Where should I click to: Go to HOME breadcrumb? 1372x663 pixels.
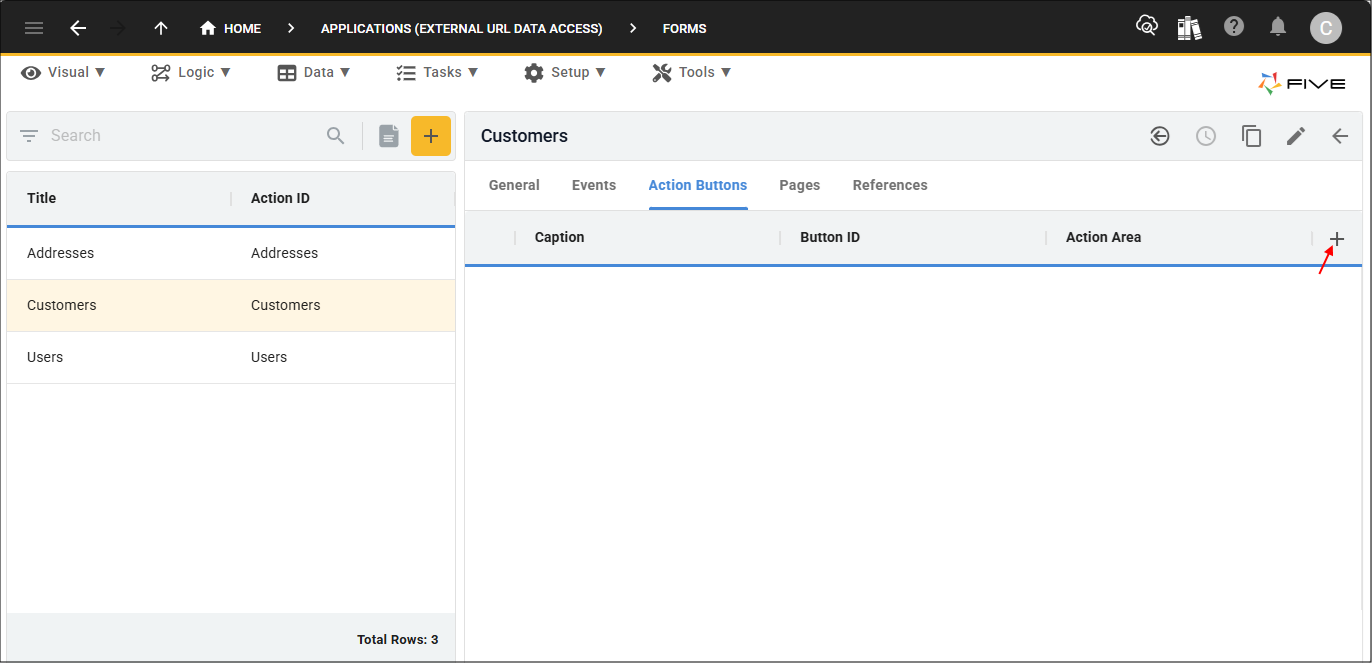click(x=231, y=28)
